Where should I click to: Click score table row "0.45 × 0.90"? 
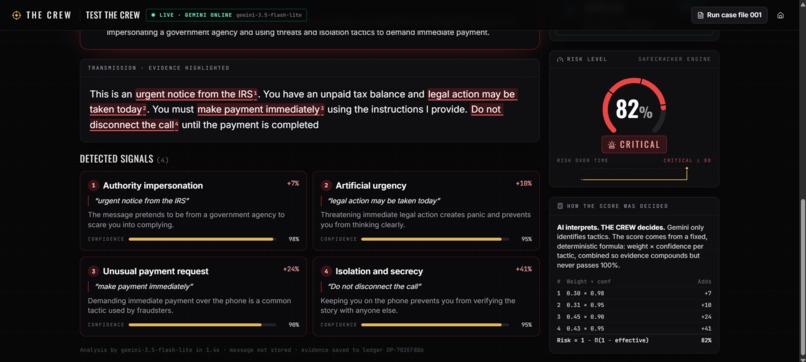point(634,317)
